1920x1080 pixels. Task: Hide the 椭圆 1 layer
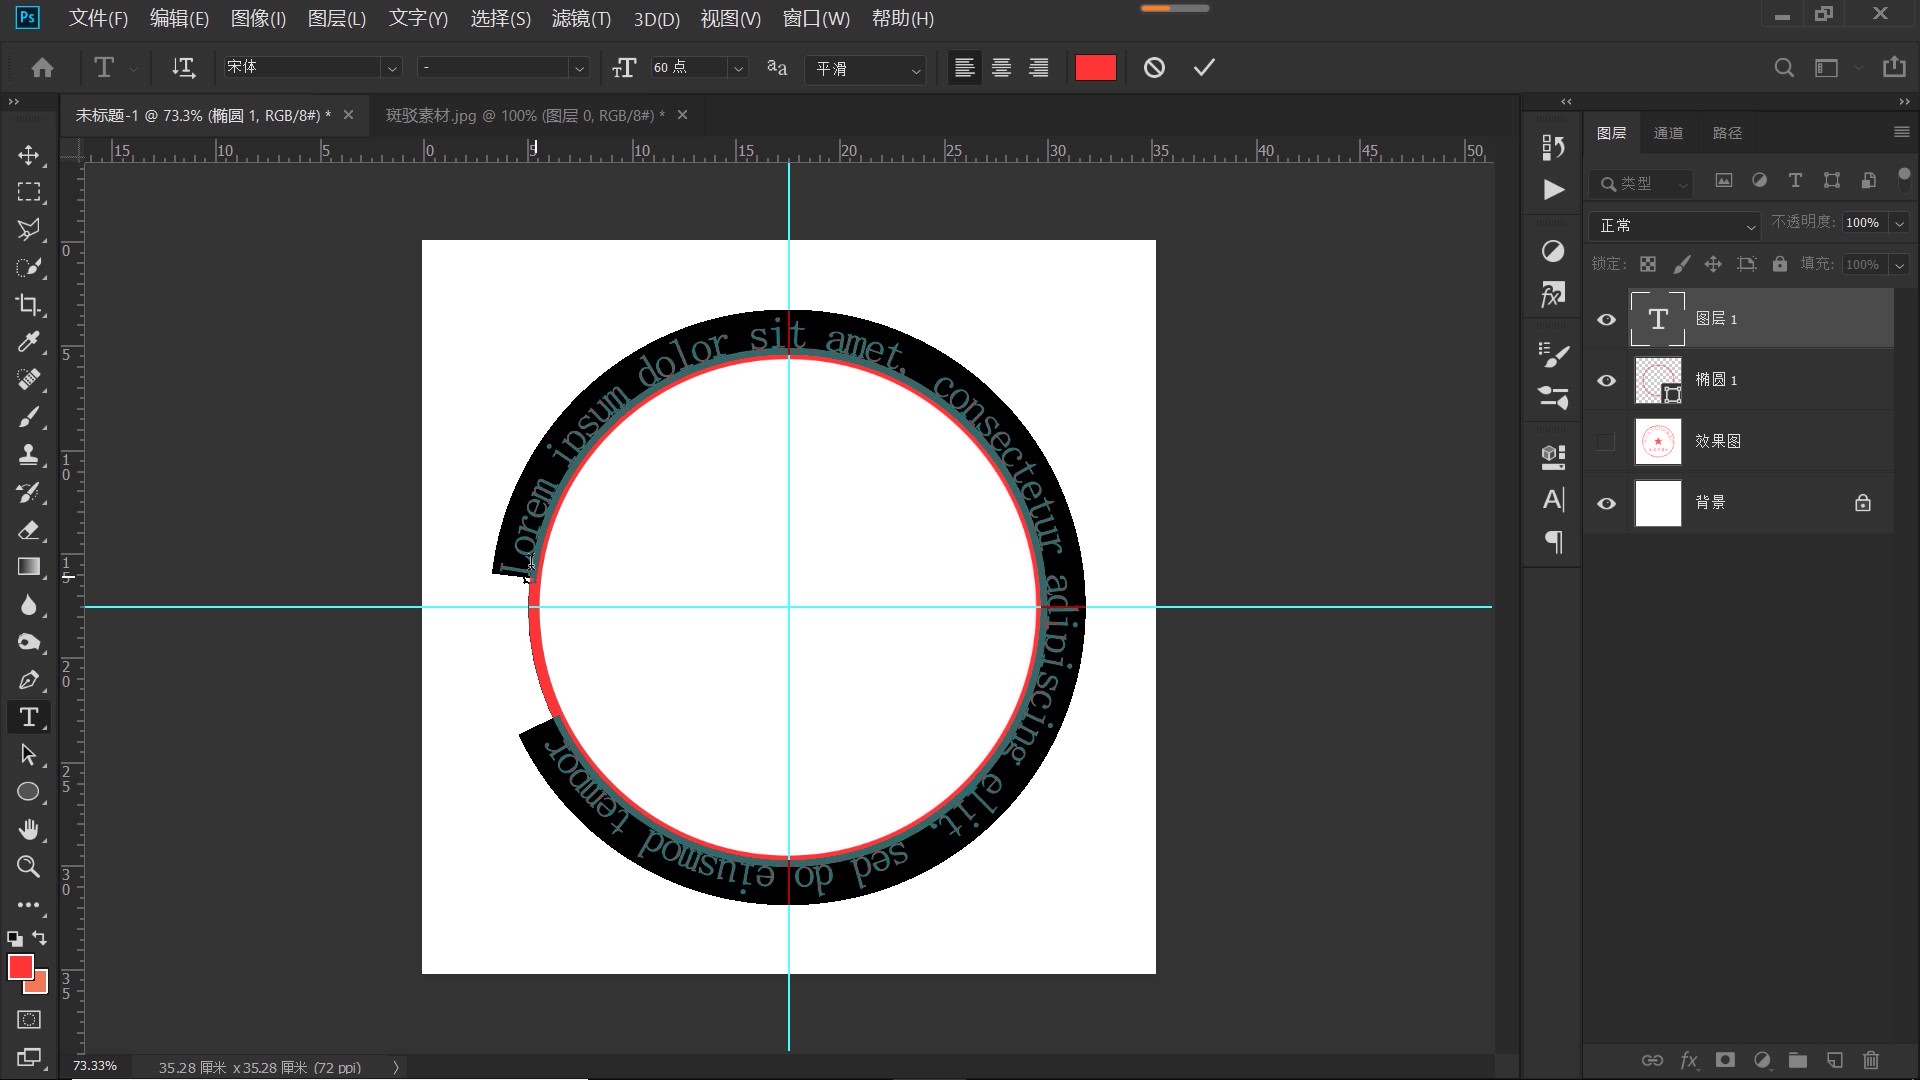pos(1606,381)
